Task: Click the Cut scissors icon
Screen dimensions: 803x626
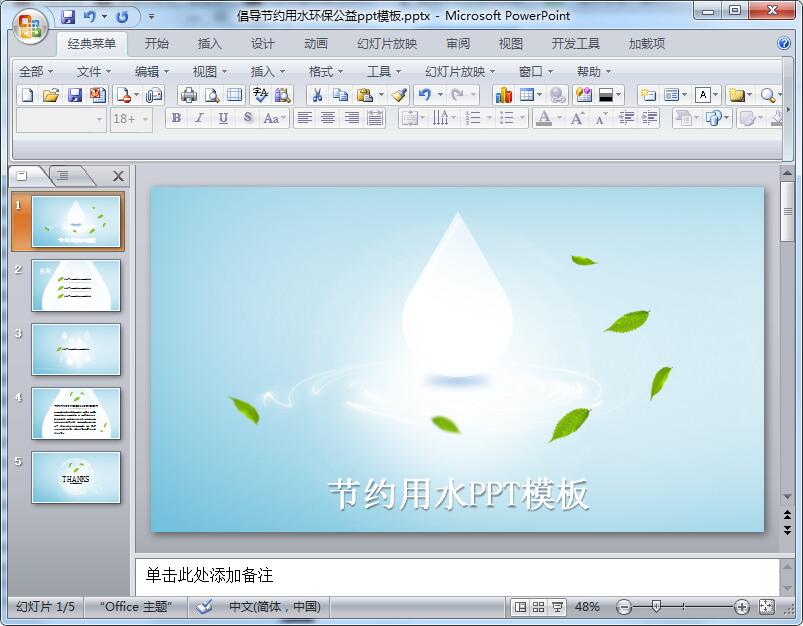Action: click(317, 95)
